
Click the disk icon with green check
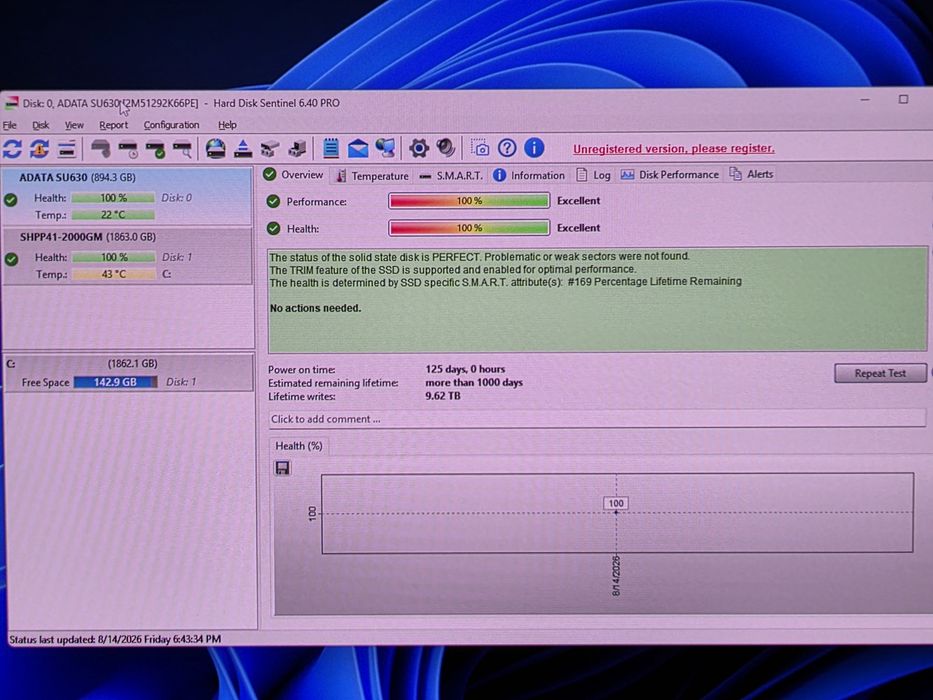point(155,149)
